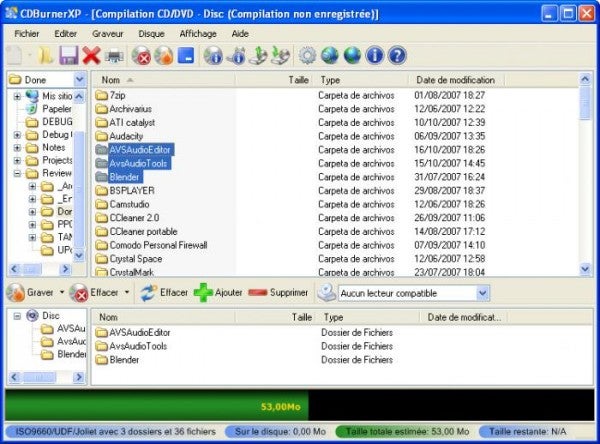This screenshot has width=600, height=444.
Task: Open the dropdown arrow next to Graver
Action: (62, 292)
